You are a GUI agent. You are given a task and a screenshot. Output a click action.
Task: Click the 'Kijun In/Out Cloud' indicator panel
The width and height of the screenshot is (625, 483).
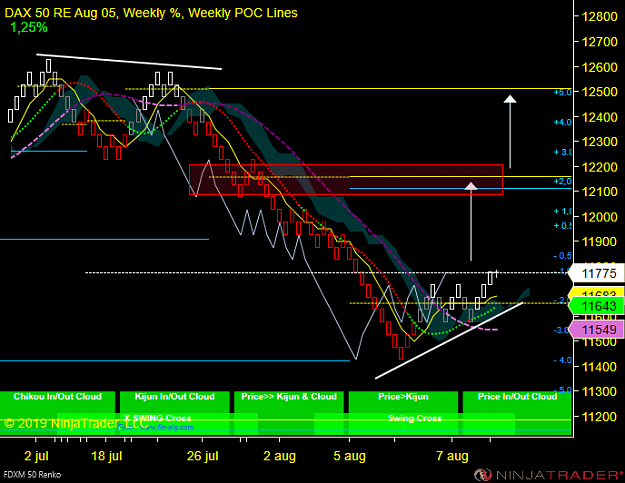click(x=175, y=402)
